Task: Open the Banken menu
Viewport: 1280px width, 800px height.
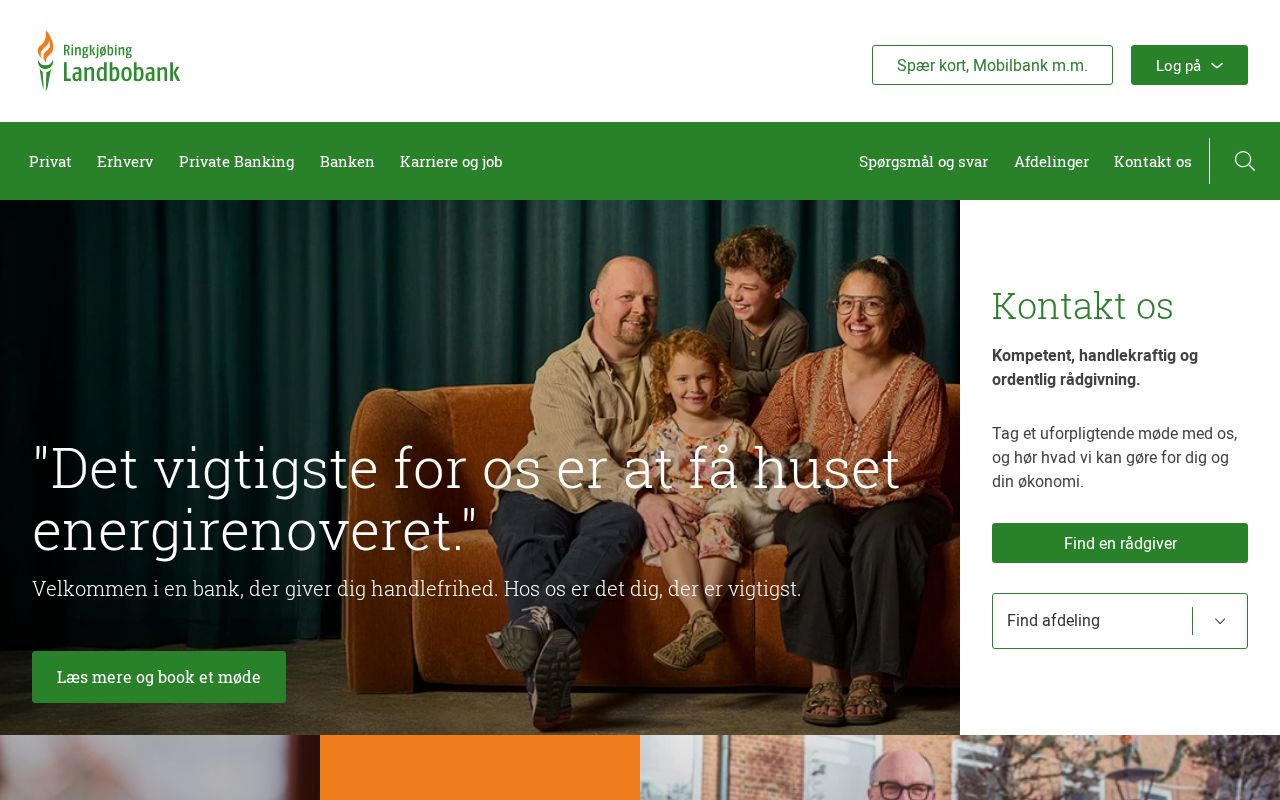Action: (x=347, y=161)
